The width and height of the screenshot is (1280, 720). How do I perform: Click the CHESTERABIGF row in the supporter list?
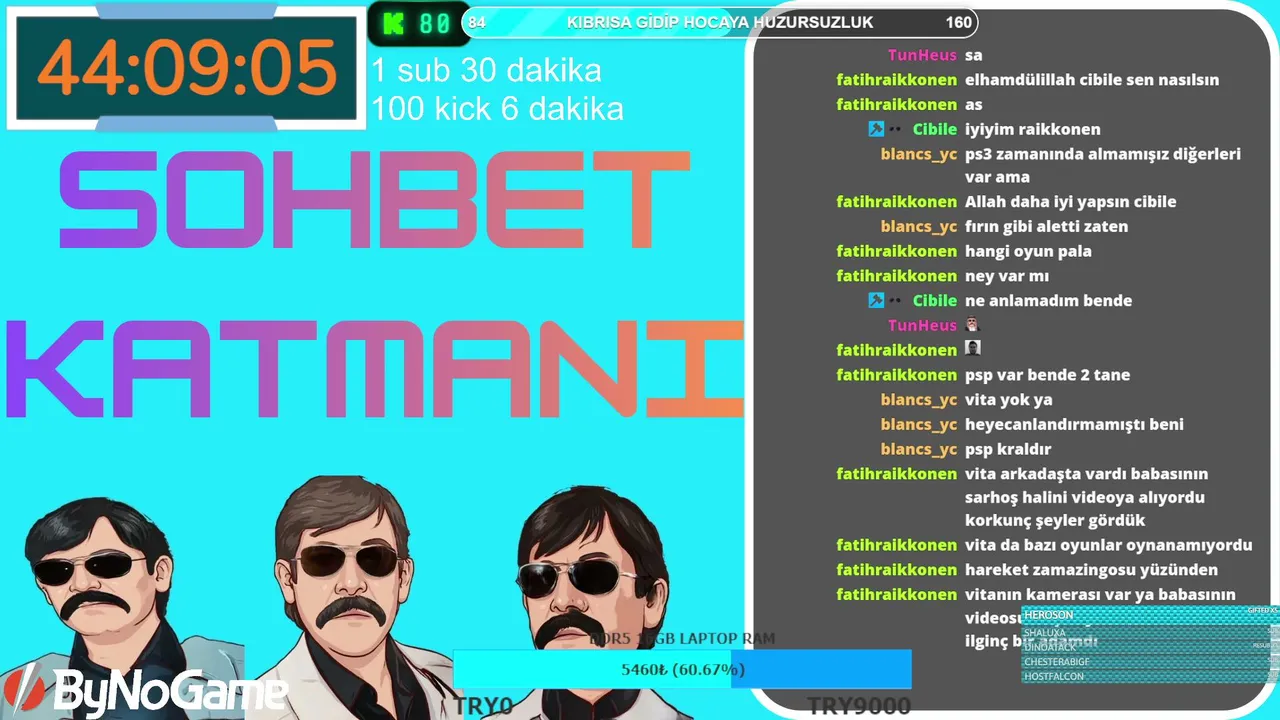(1150, 662)
